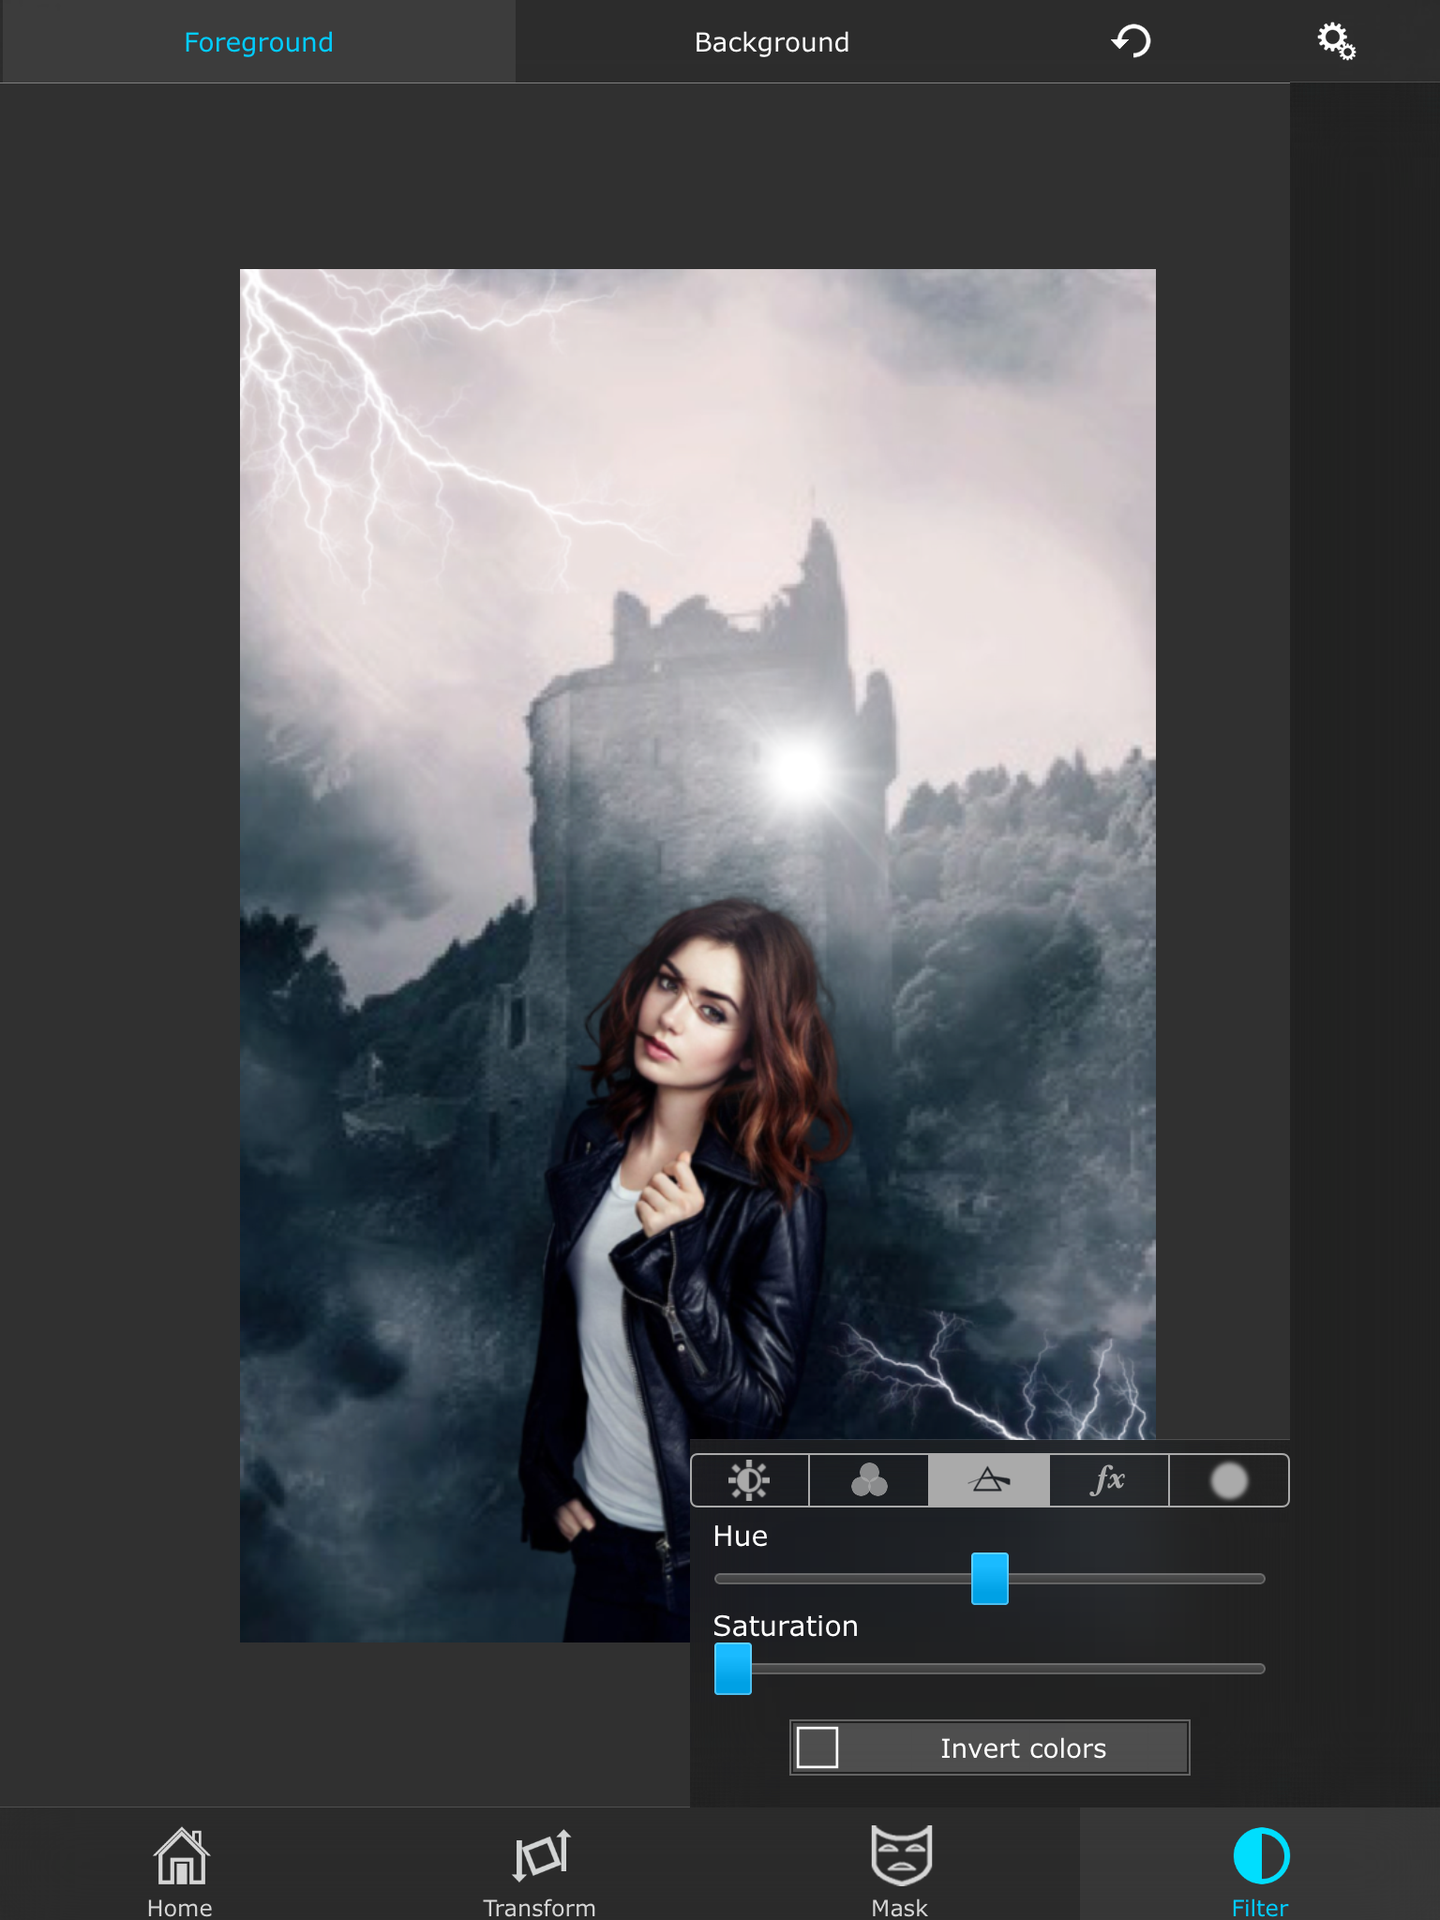This screenshot has height=1920, width=1440.
Task: Switch to the Background tab
Action: pyautogui.click(x=772, y=42)
